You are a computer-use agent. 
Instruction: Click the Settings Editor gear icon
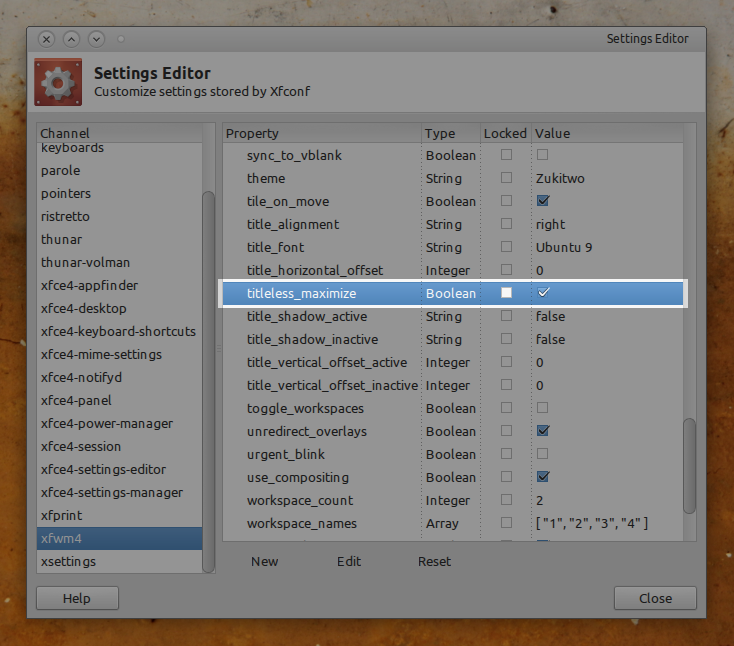(x=58, y=82)
